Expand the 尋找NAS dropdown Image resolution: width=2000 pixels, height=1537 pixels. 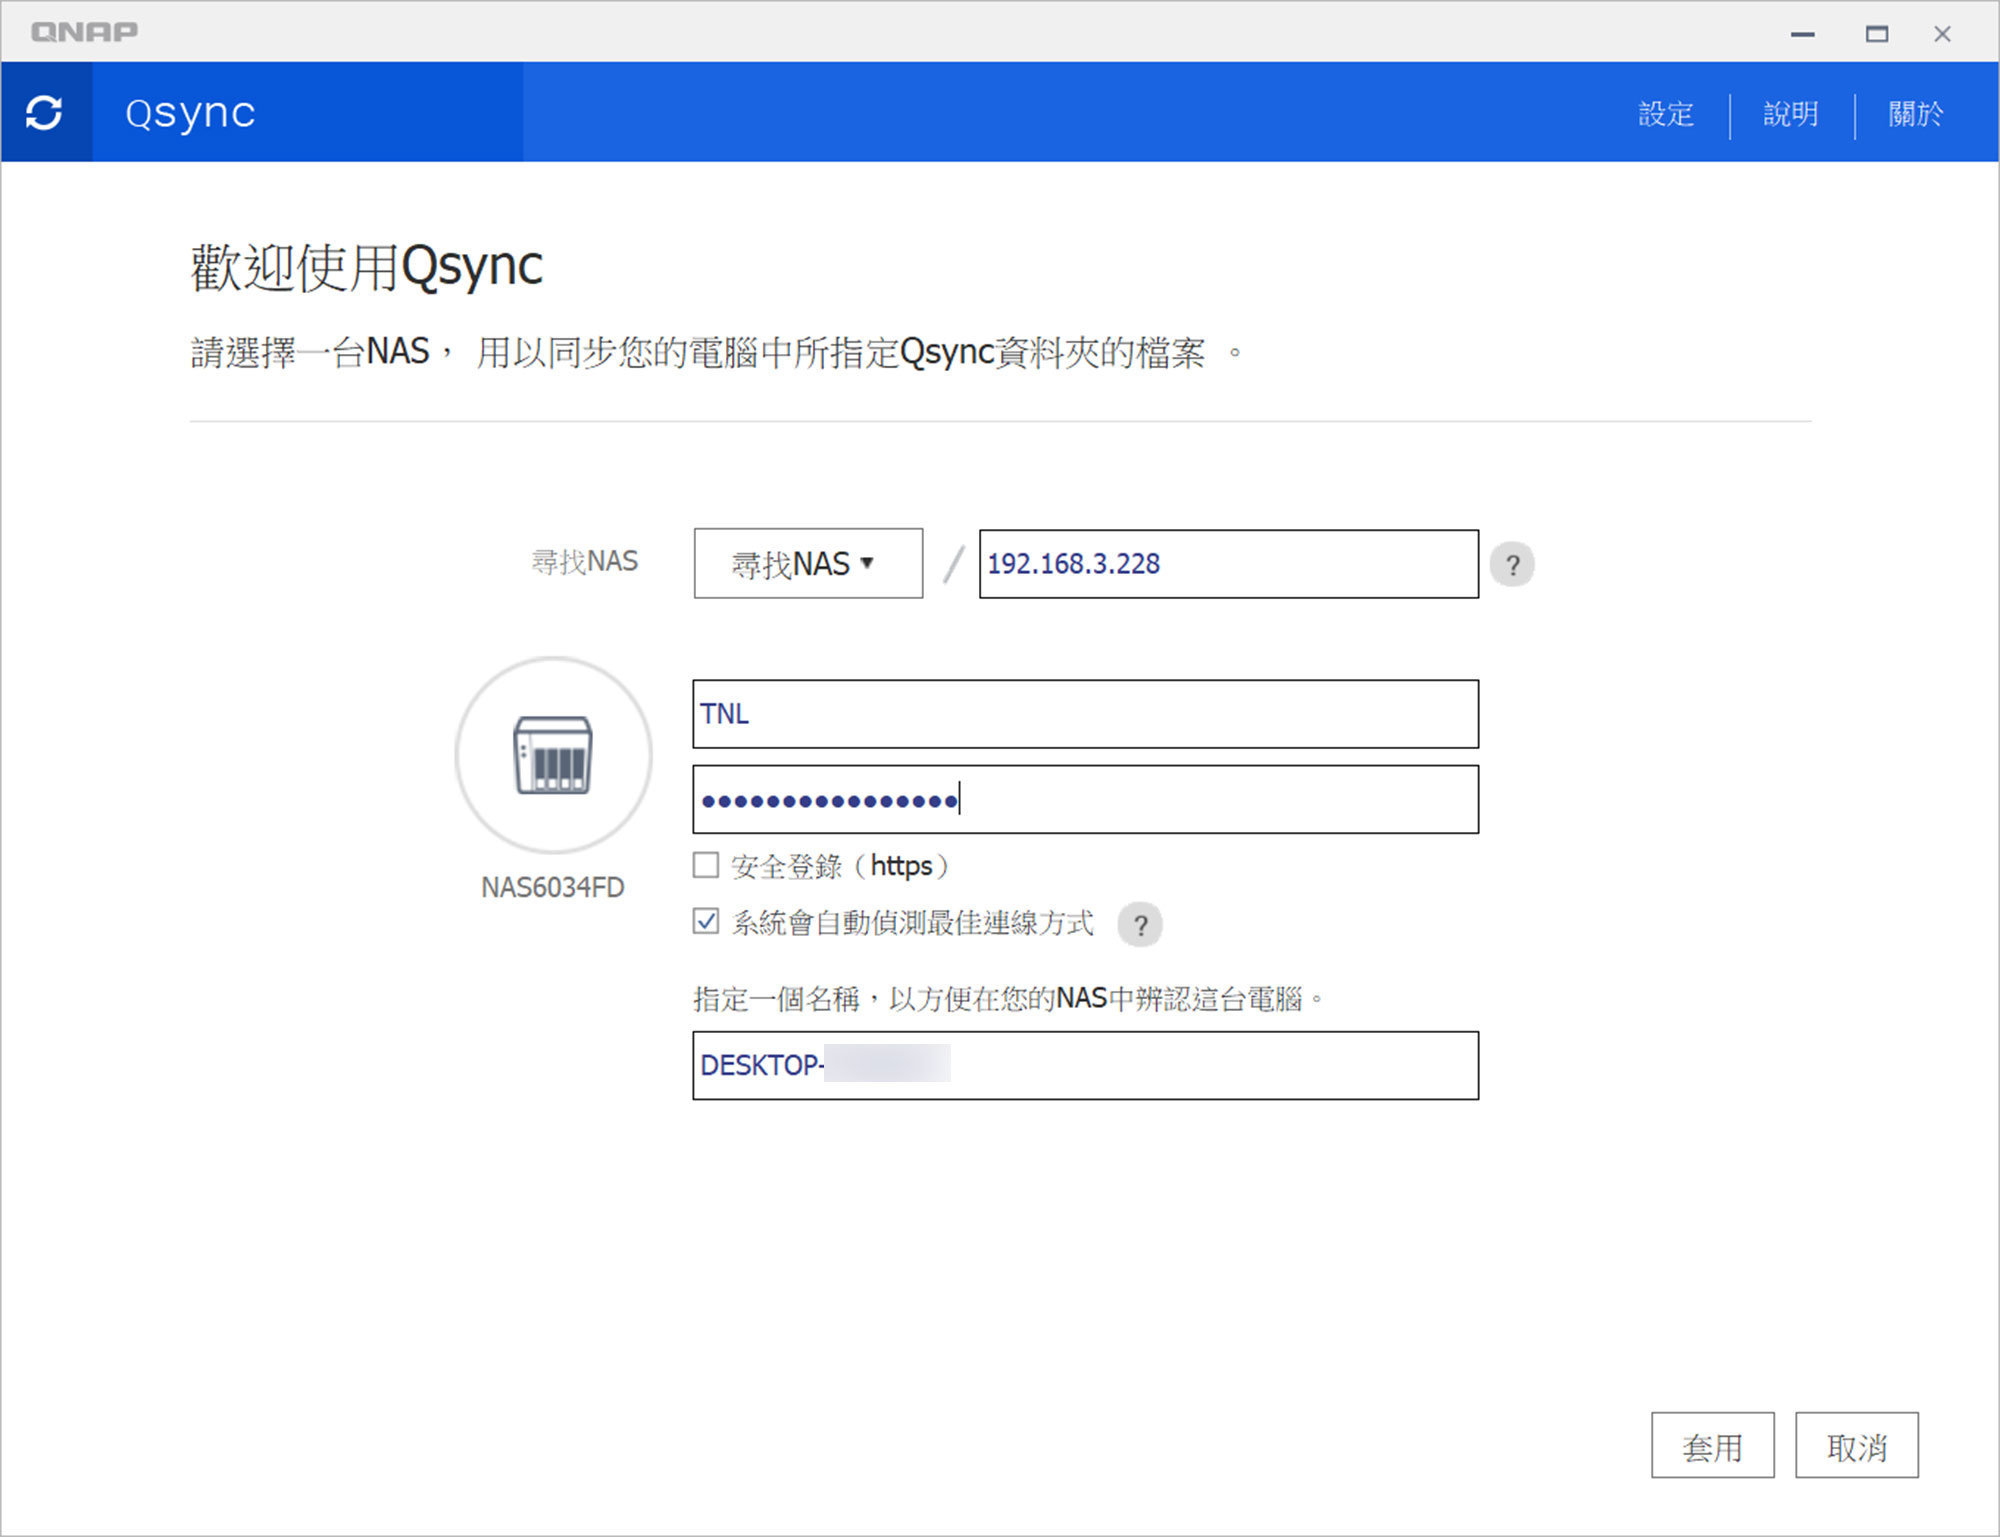coord(808,563)
